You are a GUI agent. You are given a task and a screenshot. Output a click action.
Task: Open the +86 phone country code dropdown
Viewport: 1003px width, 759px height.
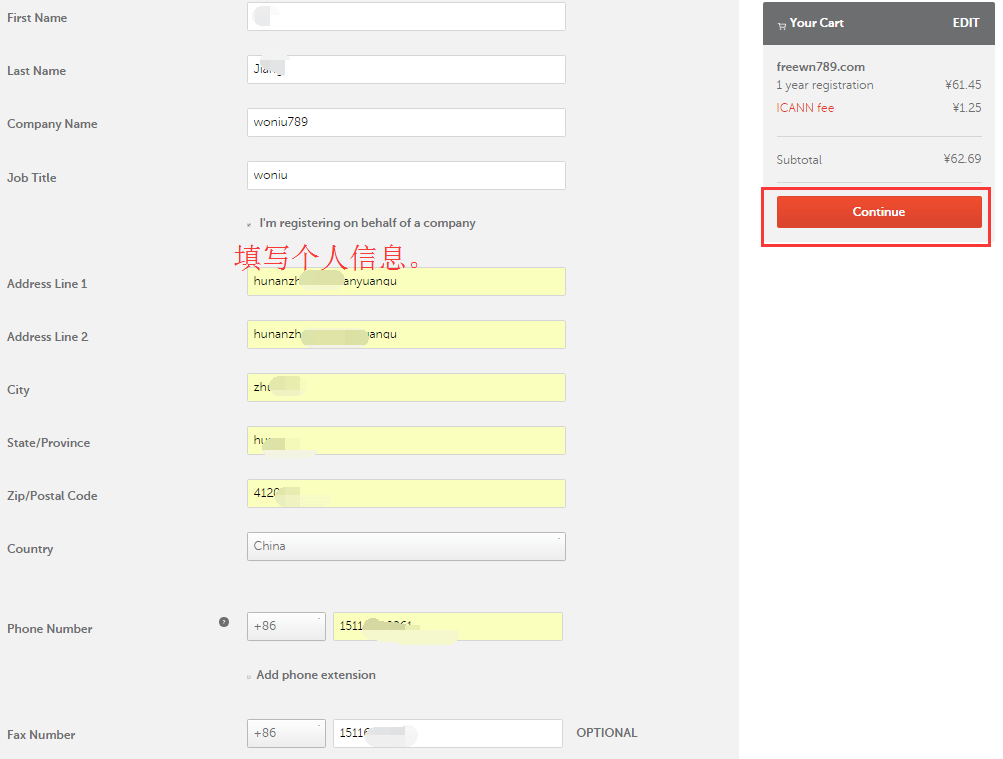click(x=286, y=626)
